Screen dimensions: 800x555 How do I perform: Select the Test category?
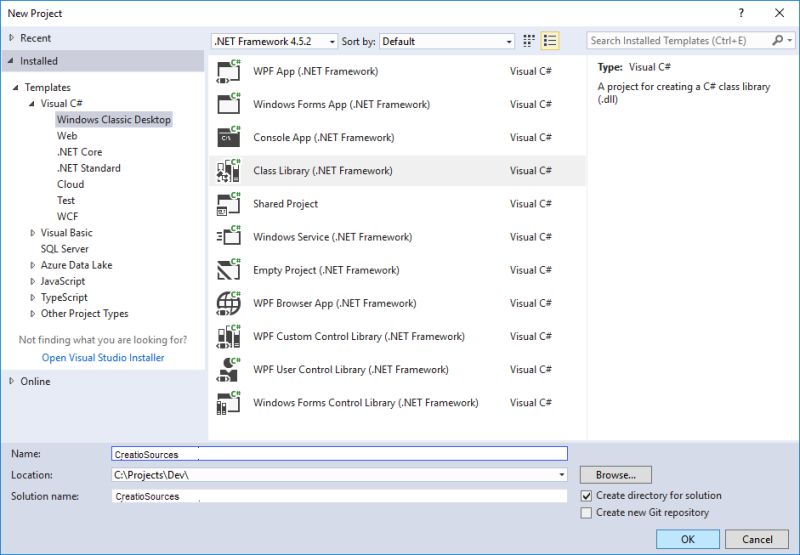coord(66,200)
